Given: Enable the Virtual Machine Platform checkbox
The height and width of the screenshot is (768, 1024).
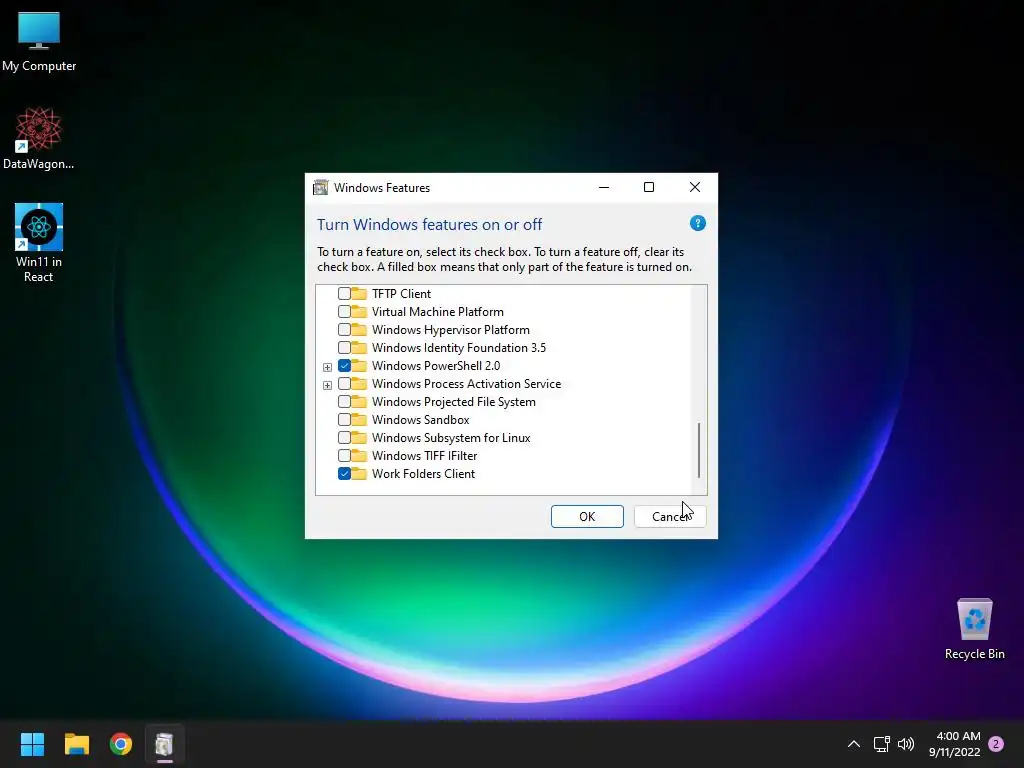Looking at the screenshot, I should (x=344, y=312).
